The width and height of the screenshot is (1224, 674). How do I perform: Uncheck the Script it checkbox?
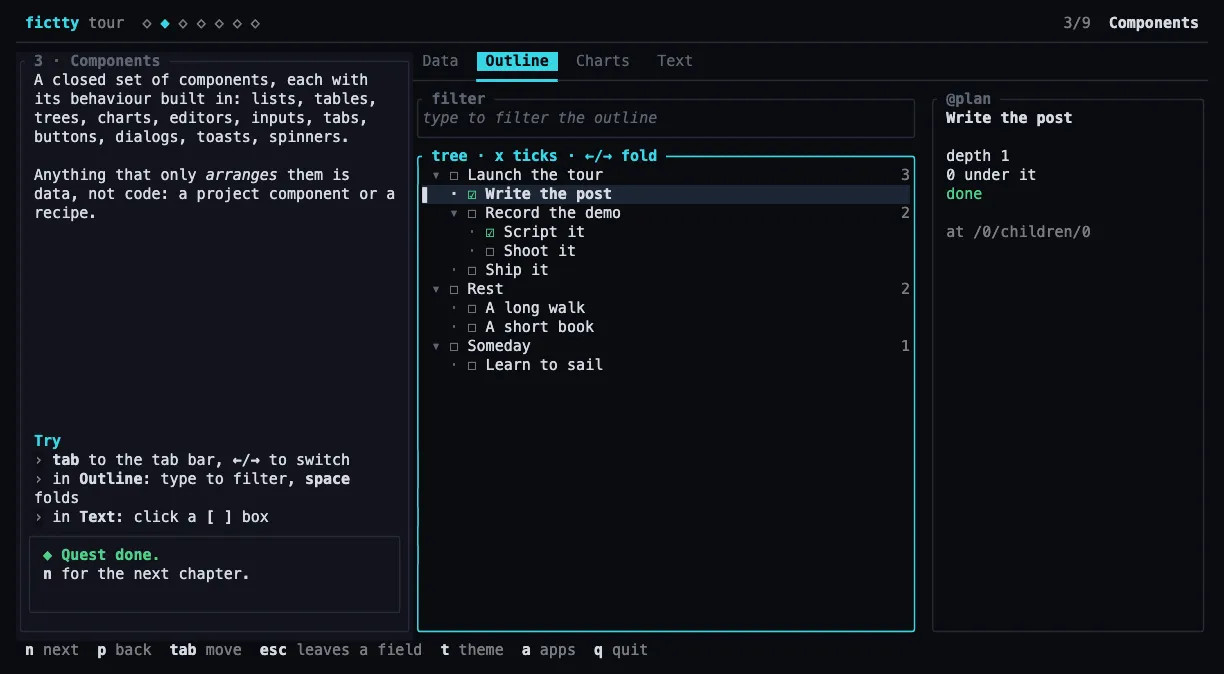pos(490,232)
